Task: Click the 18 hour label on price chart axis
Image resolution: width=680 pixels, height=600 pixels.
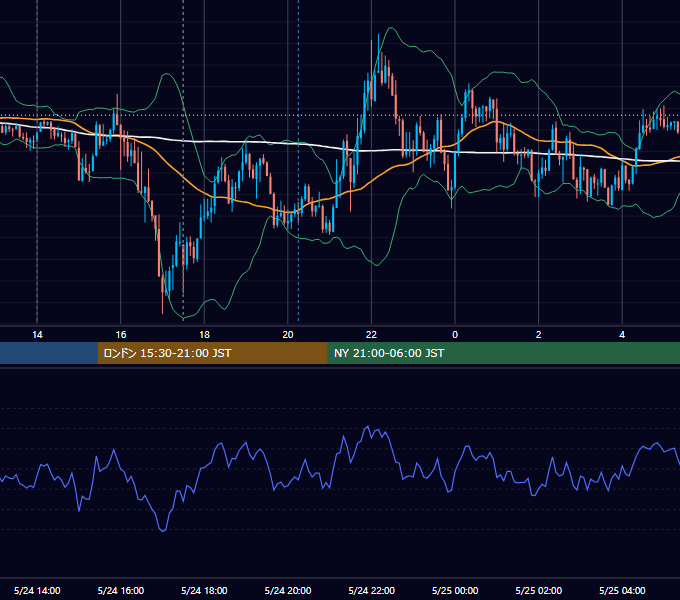Action: click(204, 335)
